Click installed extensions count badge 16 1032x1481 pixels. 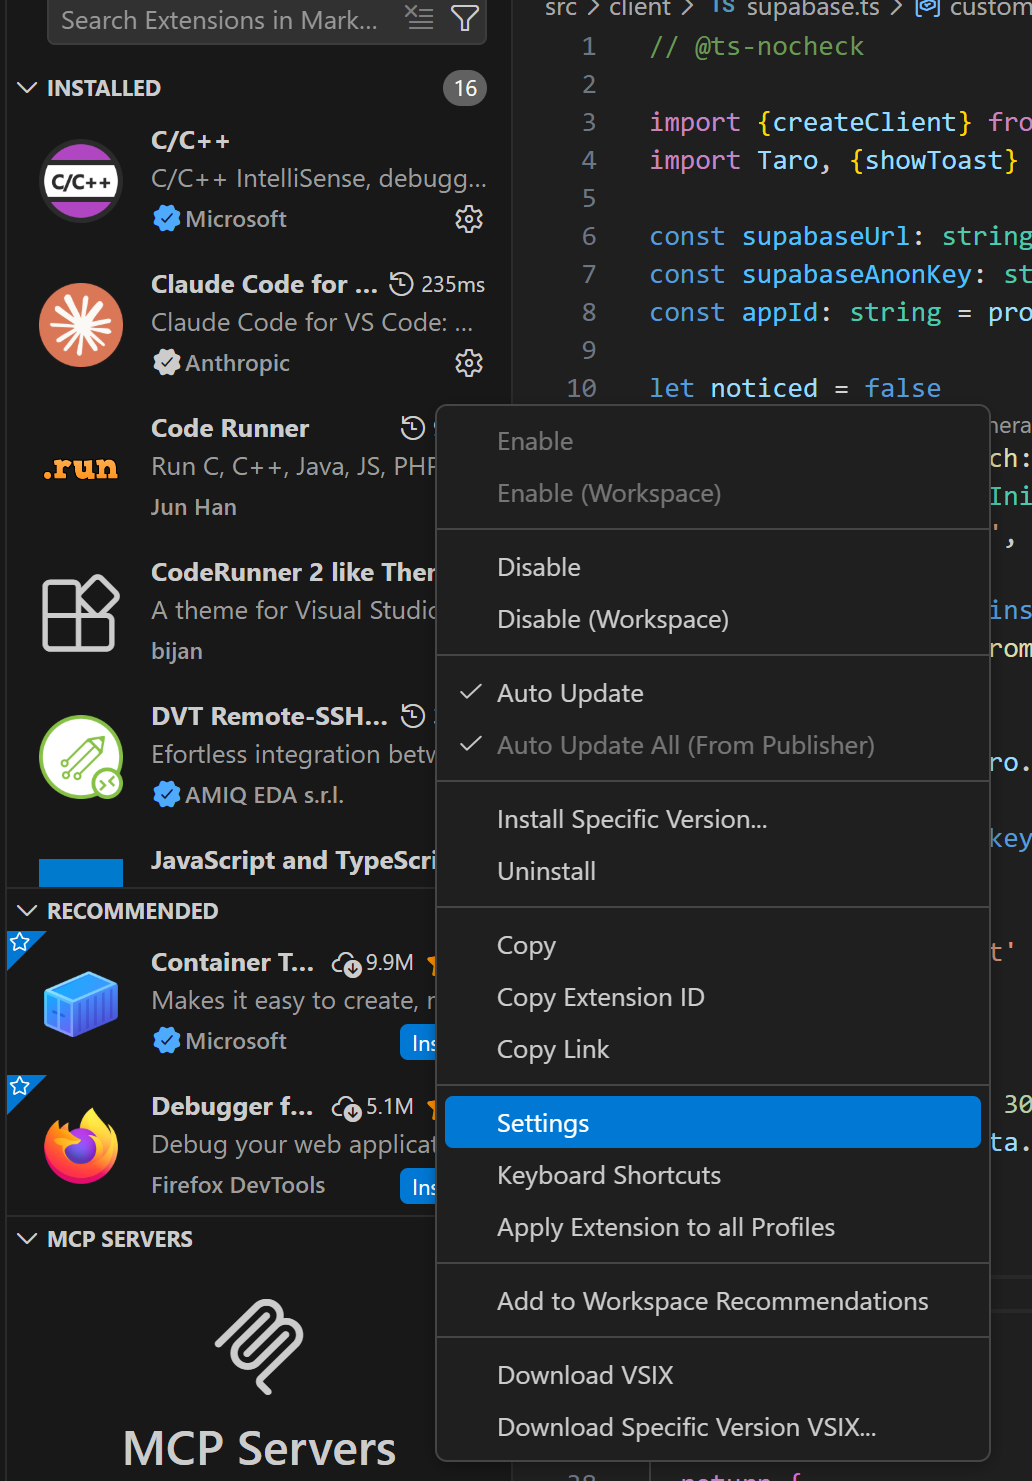point(465,88)
